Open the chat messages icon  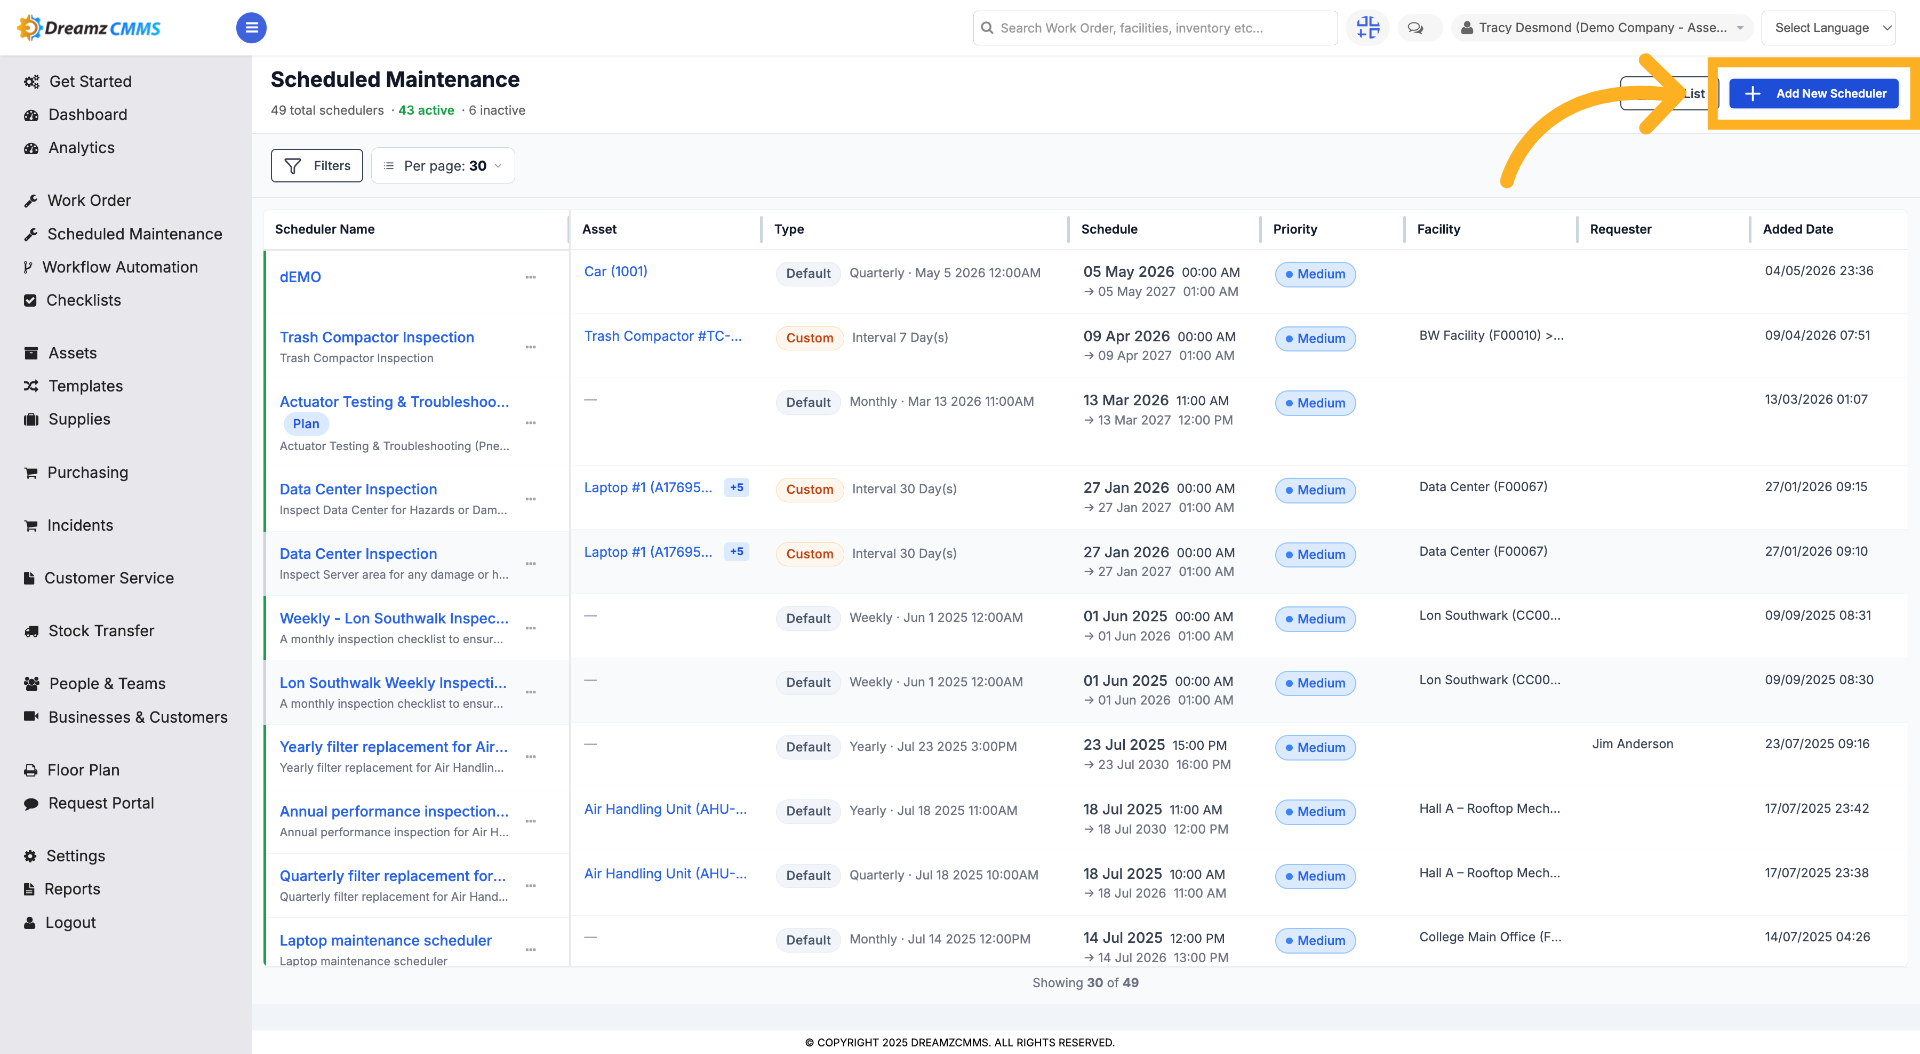click(x=1415, y=28)
